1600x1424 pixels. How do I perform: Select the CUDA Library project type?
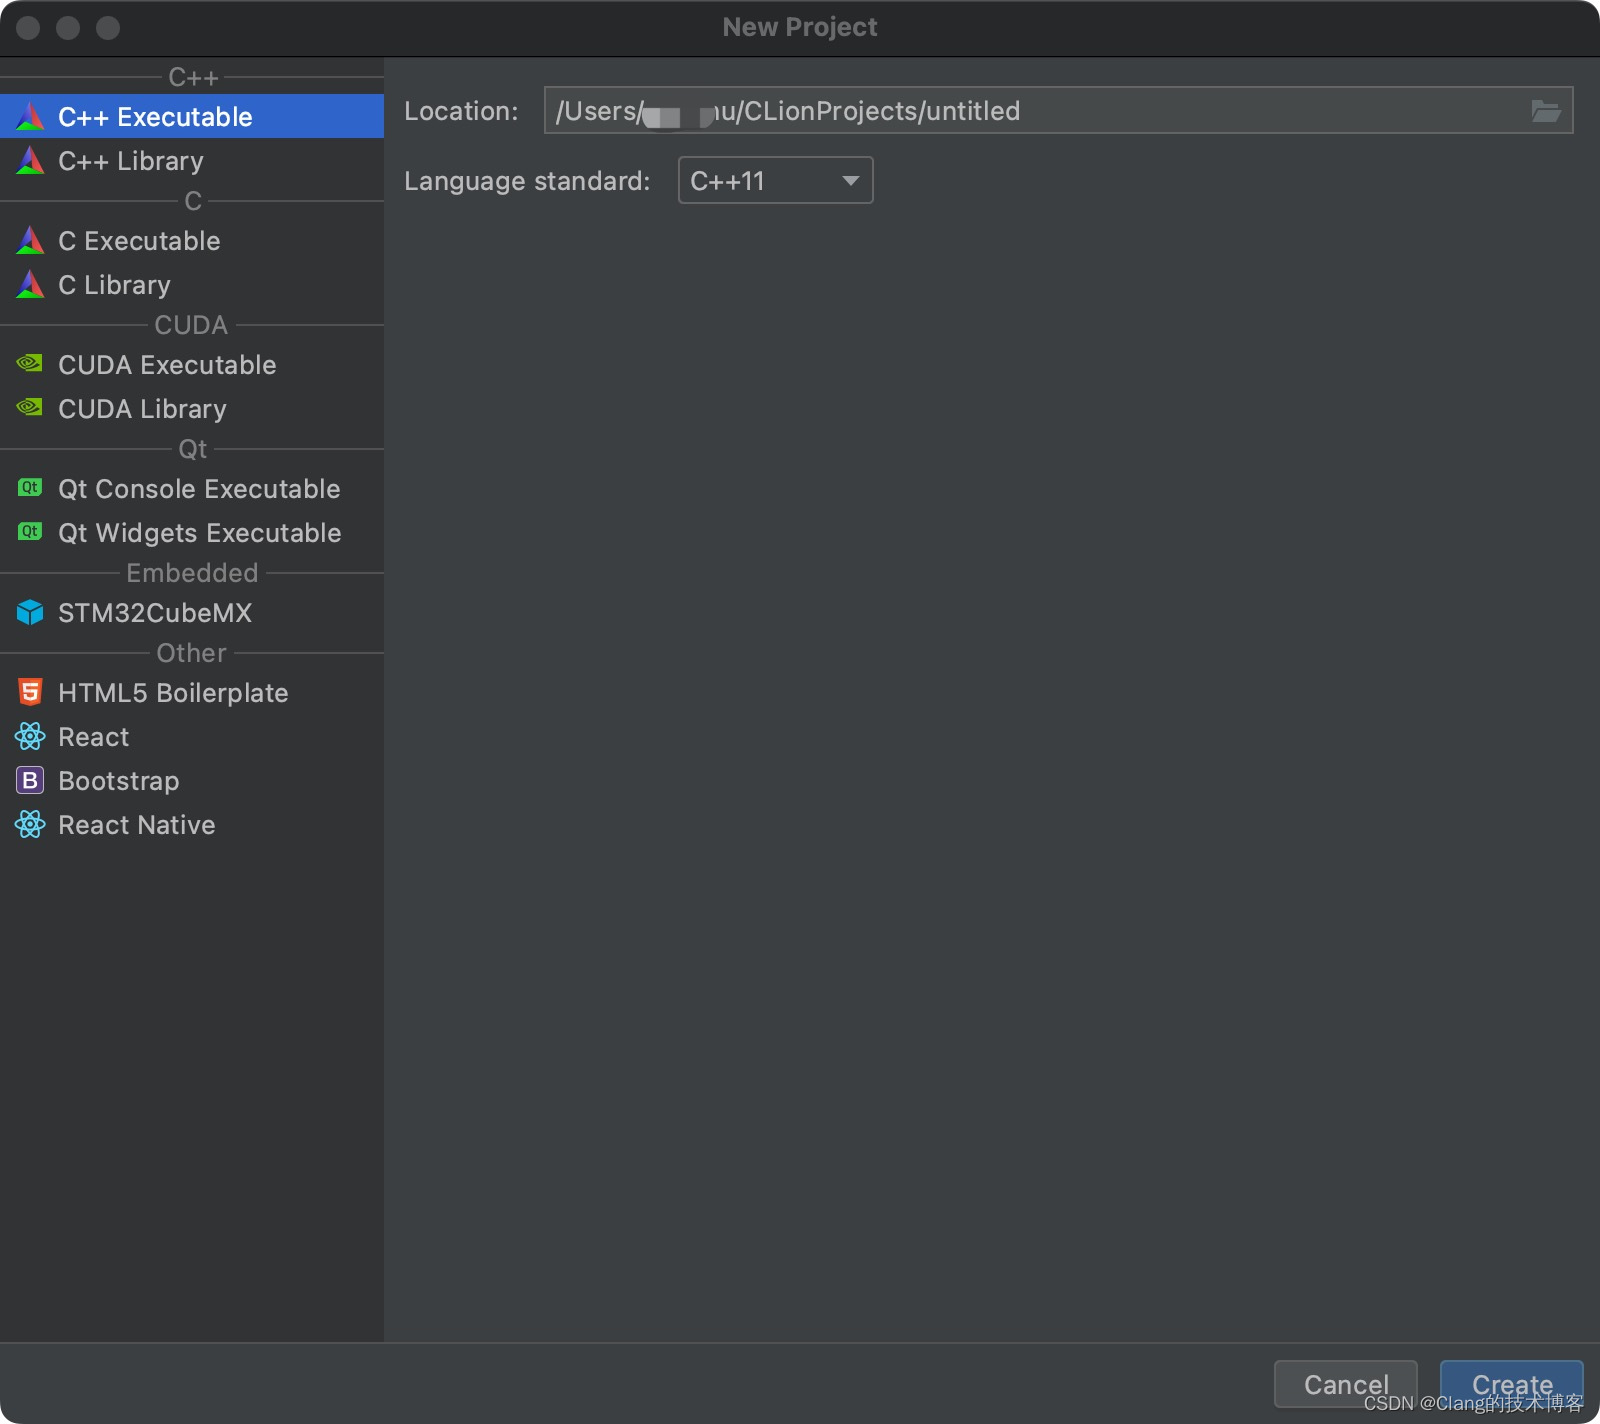pyautogui.click(x=192, y=409)
